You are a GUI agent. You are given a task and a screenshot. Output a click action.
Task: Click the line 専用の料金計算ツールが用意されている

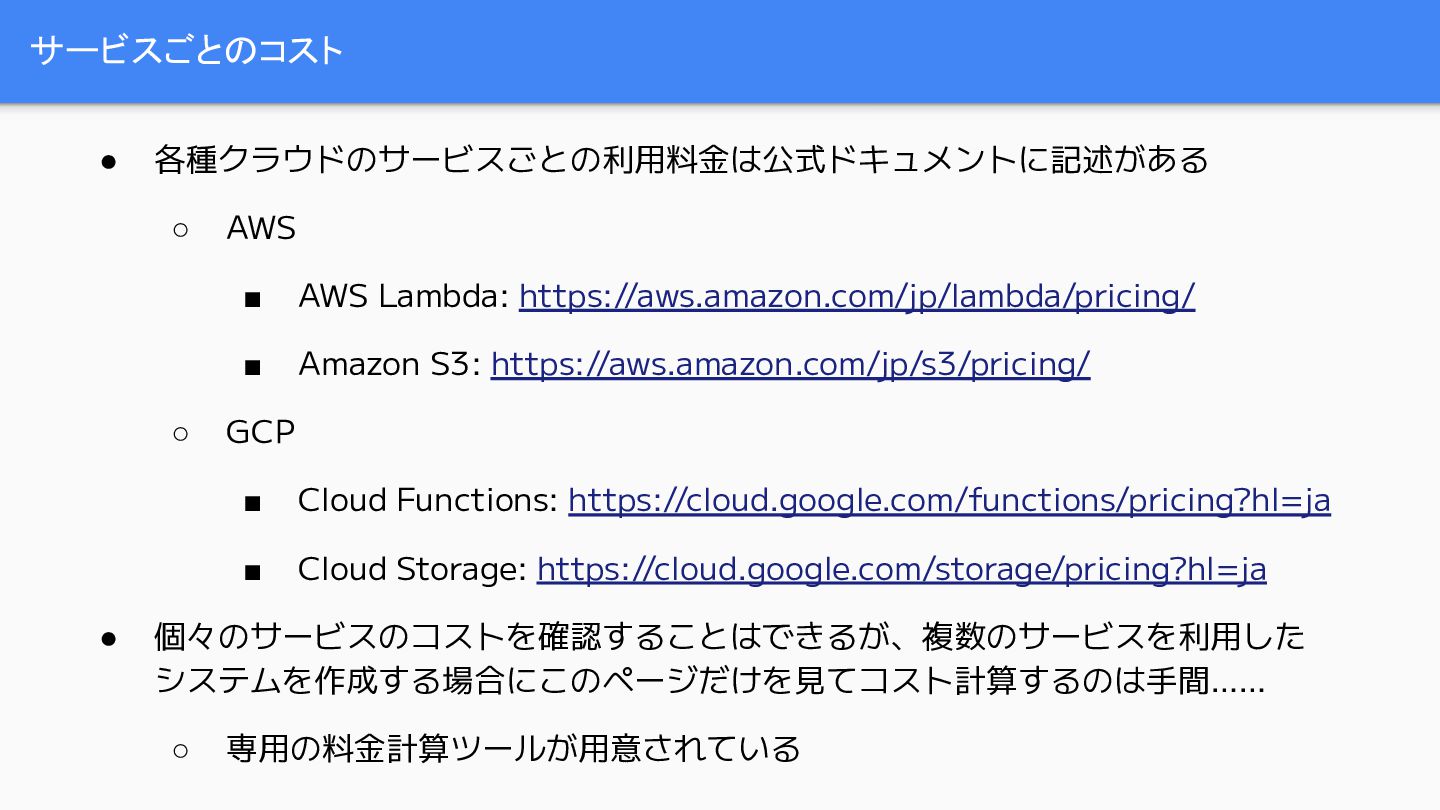coord(513,748)
